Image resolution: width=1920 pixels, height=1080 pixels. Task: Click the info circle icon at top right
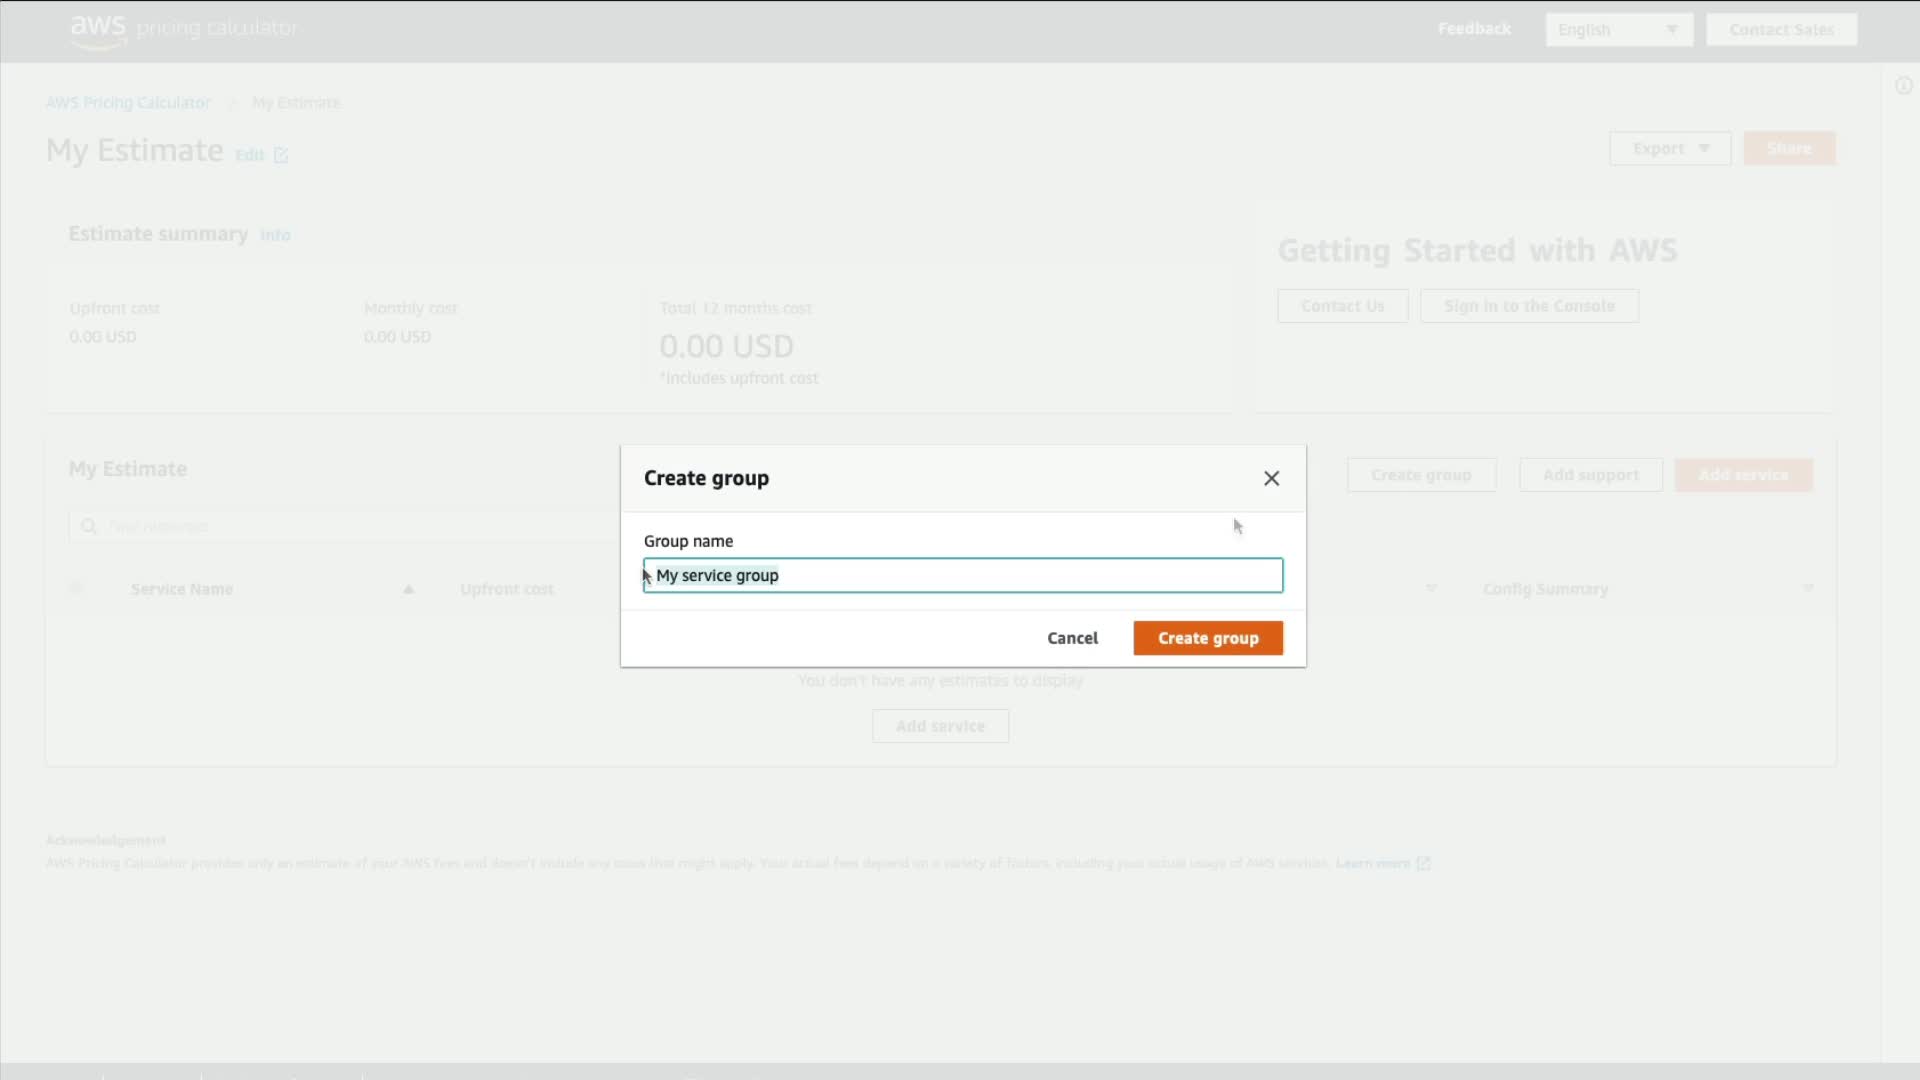(1903, 86)
